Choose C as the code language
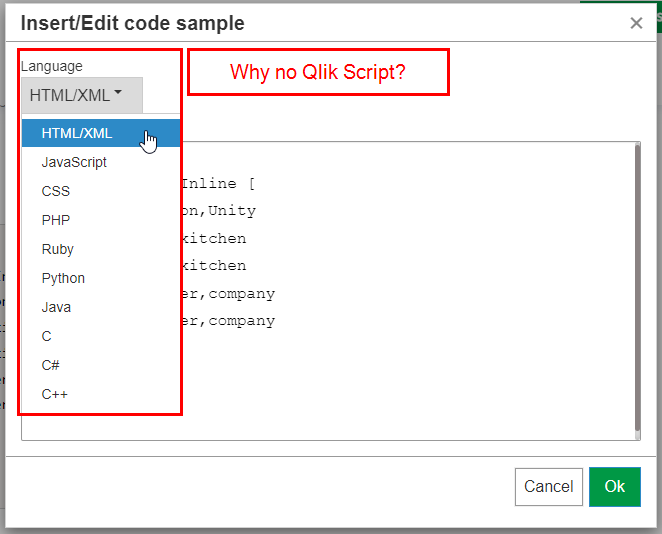The height and width of the screenshot is (534, 662). pos(47,336)
